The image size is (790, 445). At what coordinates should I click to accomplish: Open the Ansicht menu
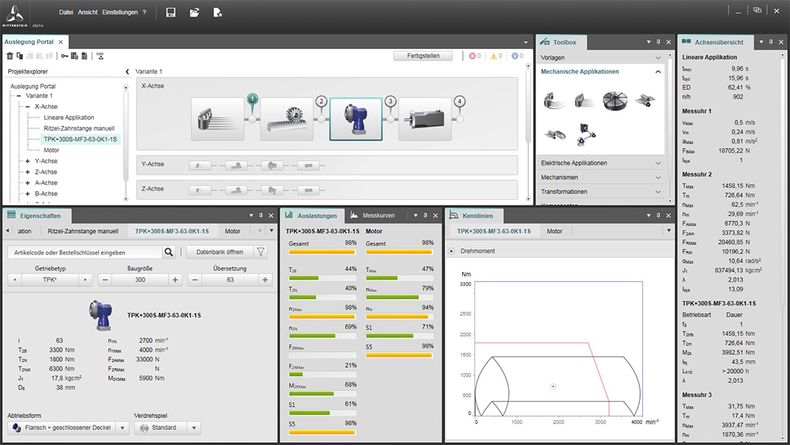pyautogui.click(x=87, y=13)
